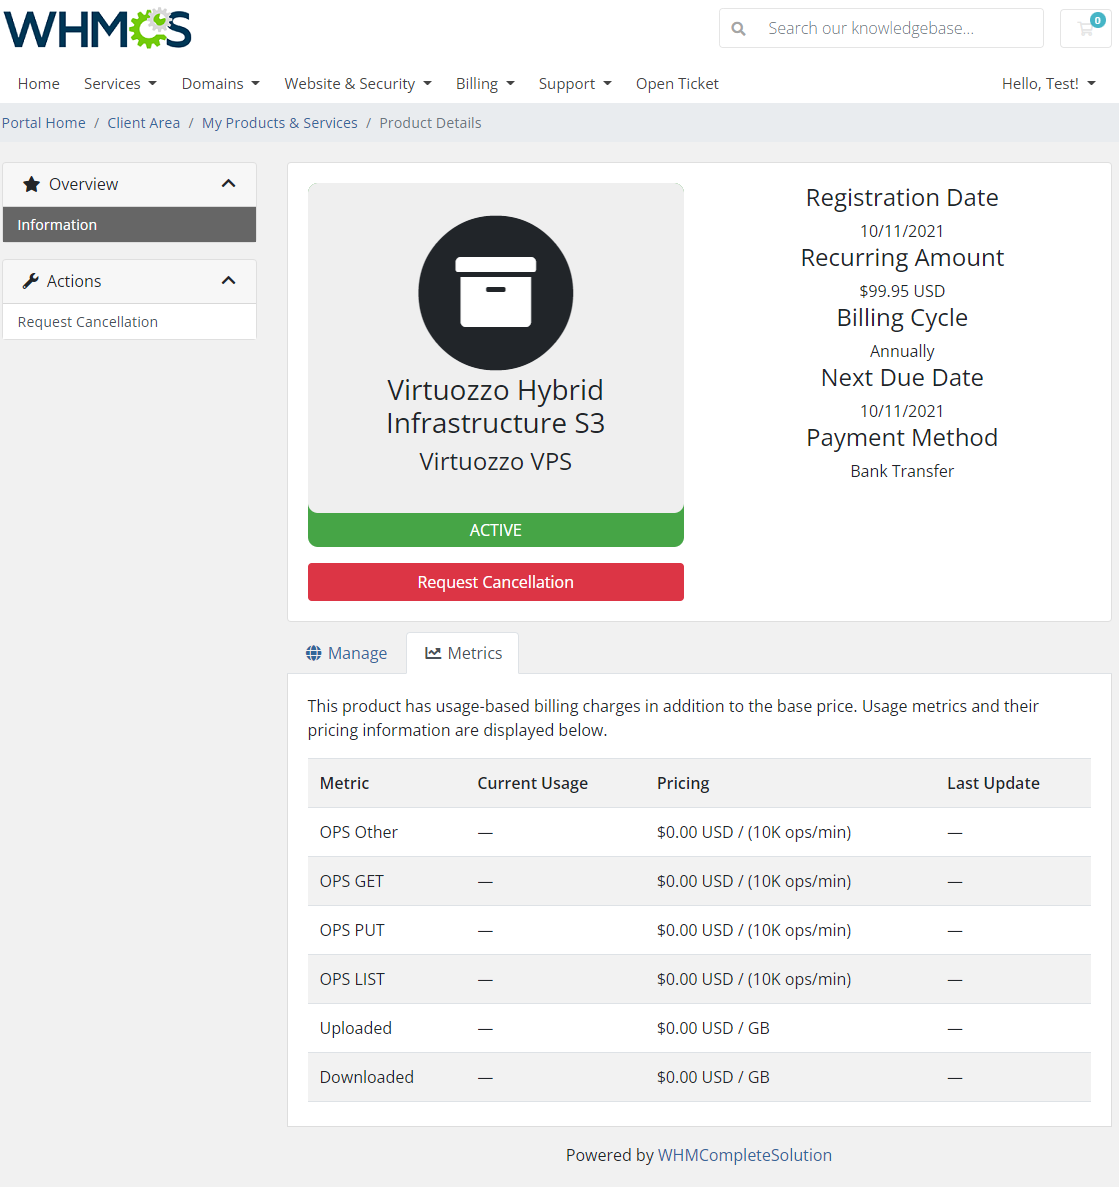The width and height of the screenshot is (1119, 1187).
Task: Focus the knowledgebase search field
Action: click(881, 29)
